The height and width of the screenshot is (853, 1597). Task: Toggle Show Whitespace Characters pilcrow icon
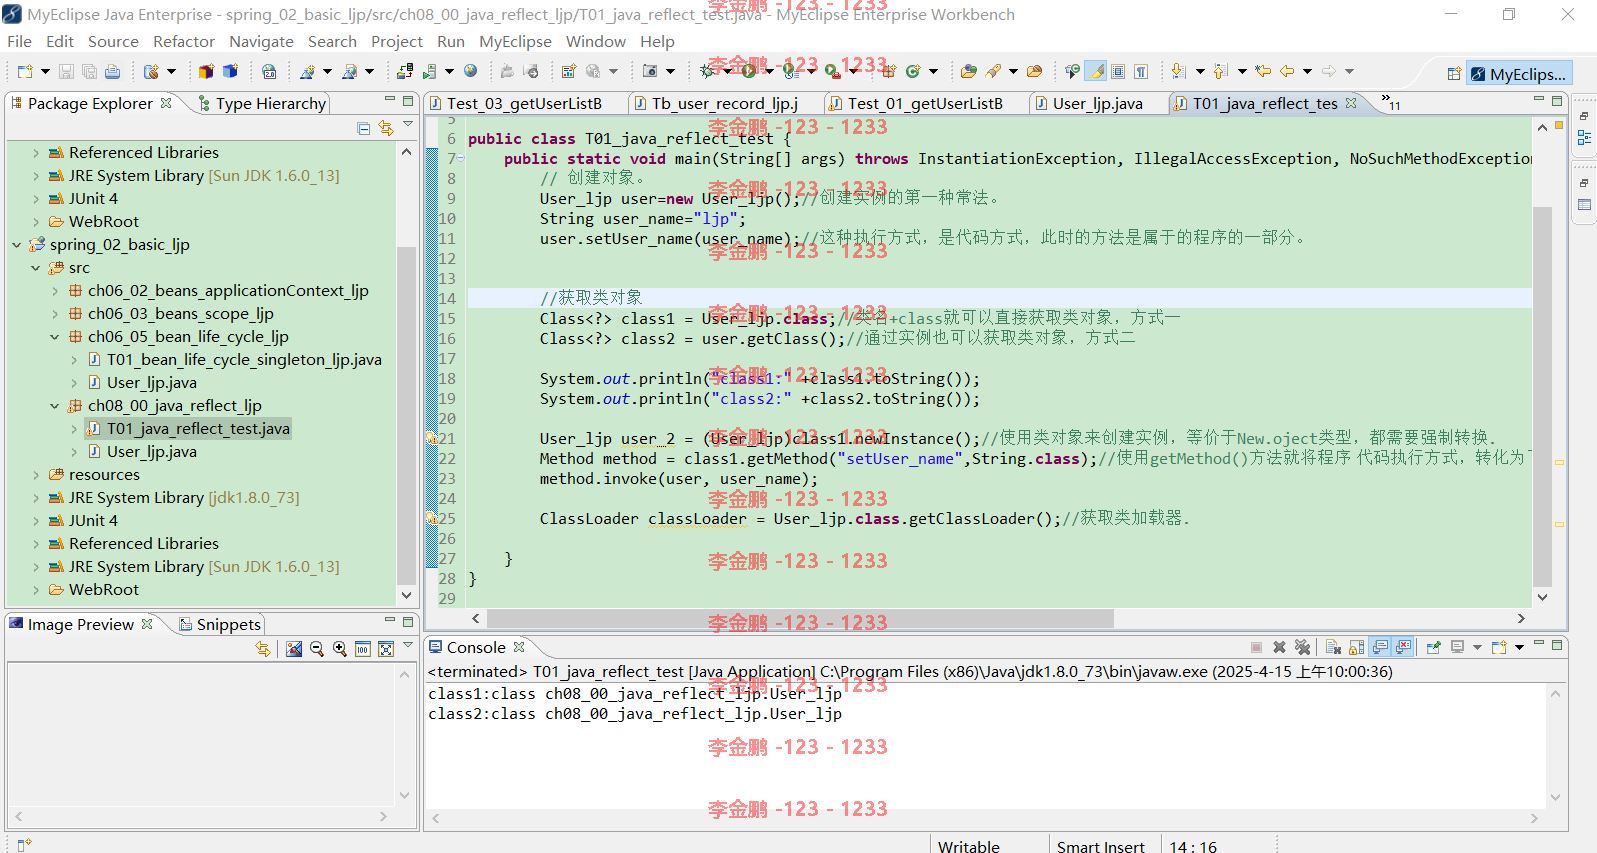click(1141, 71)
